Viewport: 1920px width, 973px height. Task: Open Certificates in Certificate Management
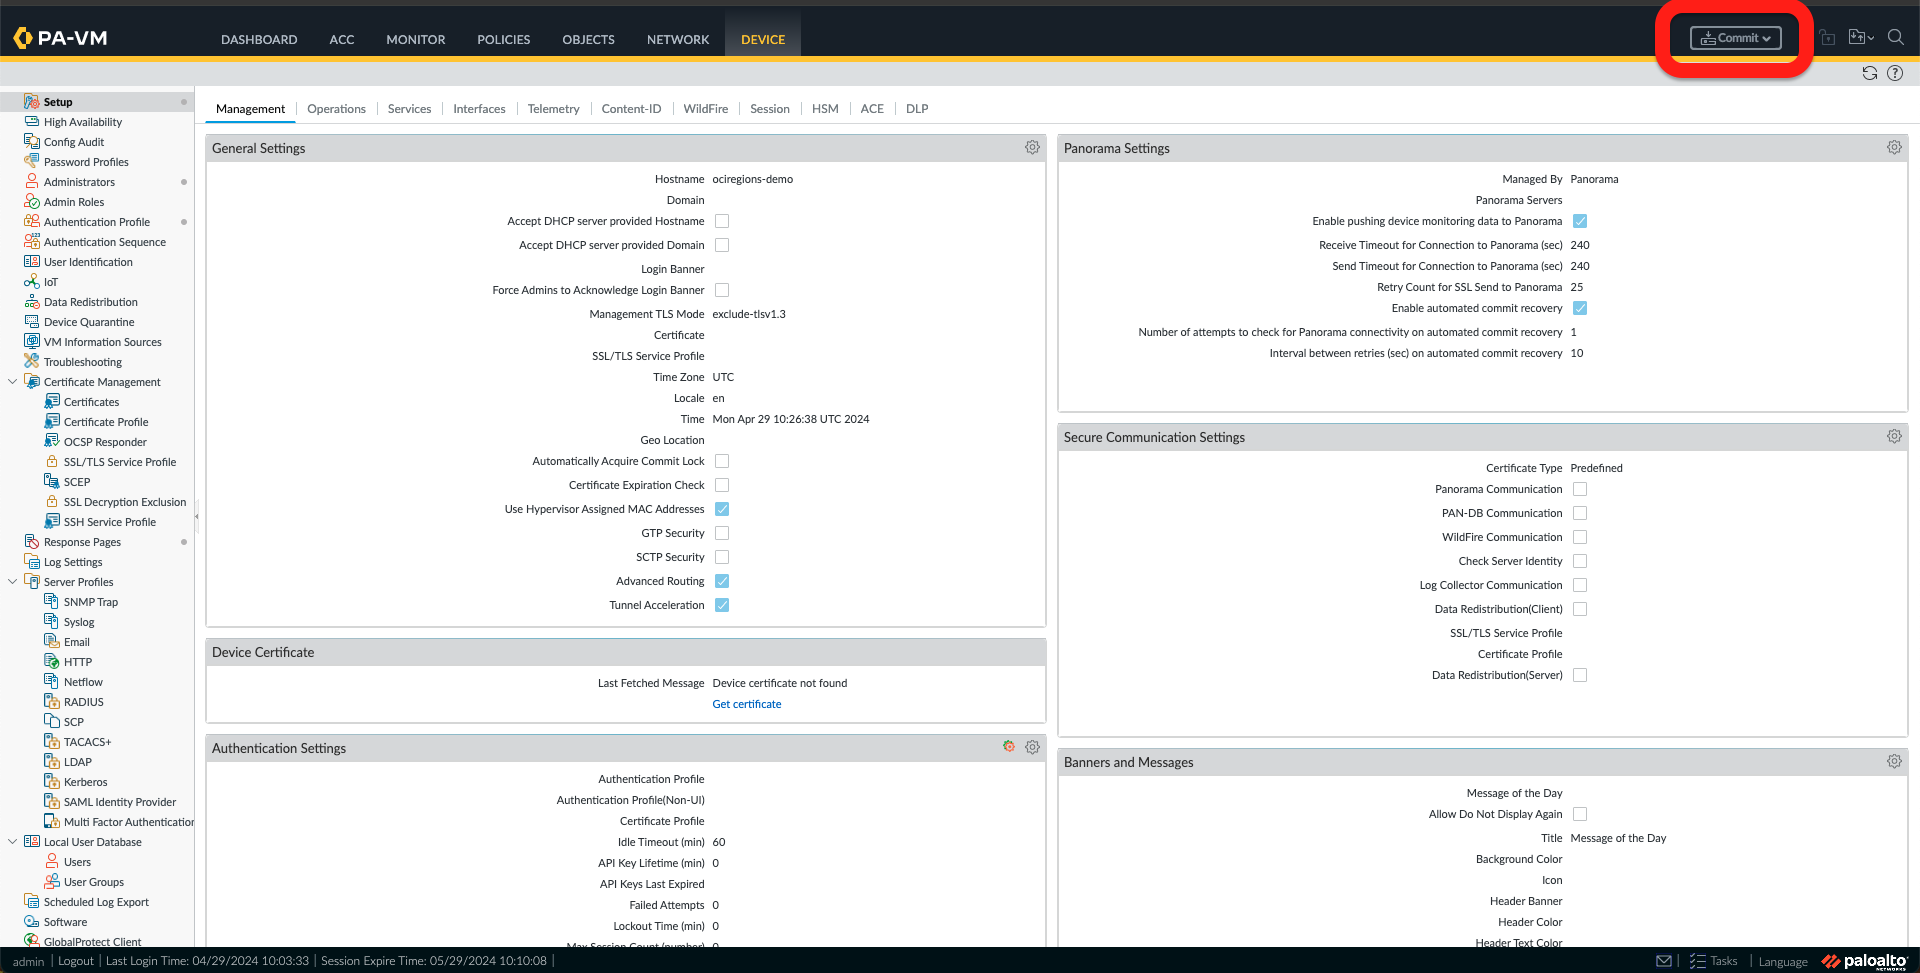[90, 401]
